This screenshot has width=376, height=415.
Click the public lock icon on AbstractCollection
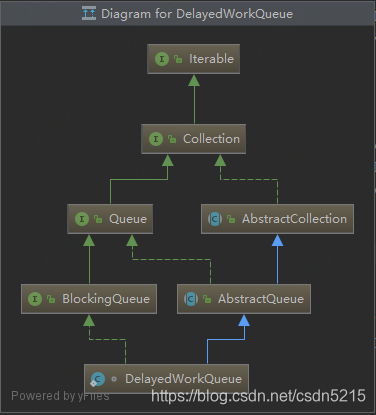tap(231, 219)
